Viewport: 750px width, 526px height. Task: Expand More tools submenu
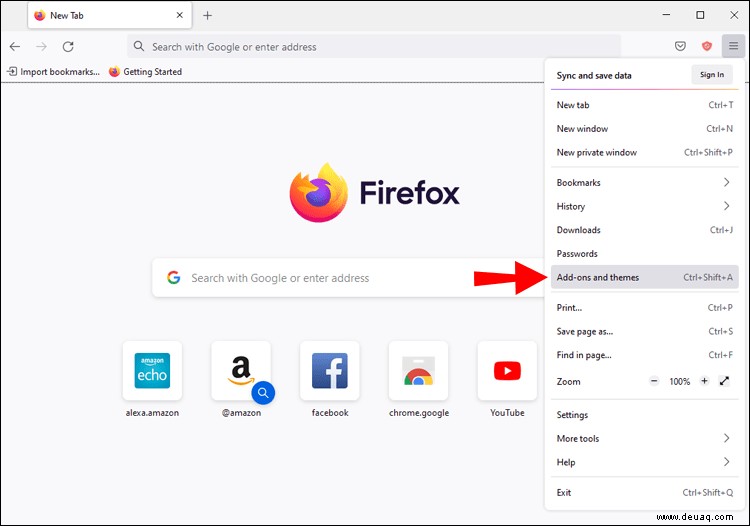pos(644,438)
